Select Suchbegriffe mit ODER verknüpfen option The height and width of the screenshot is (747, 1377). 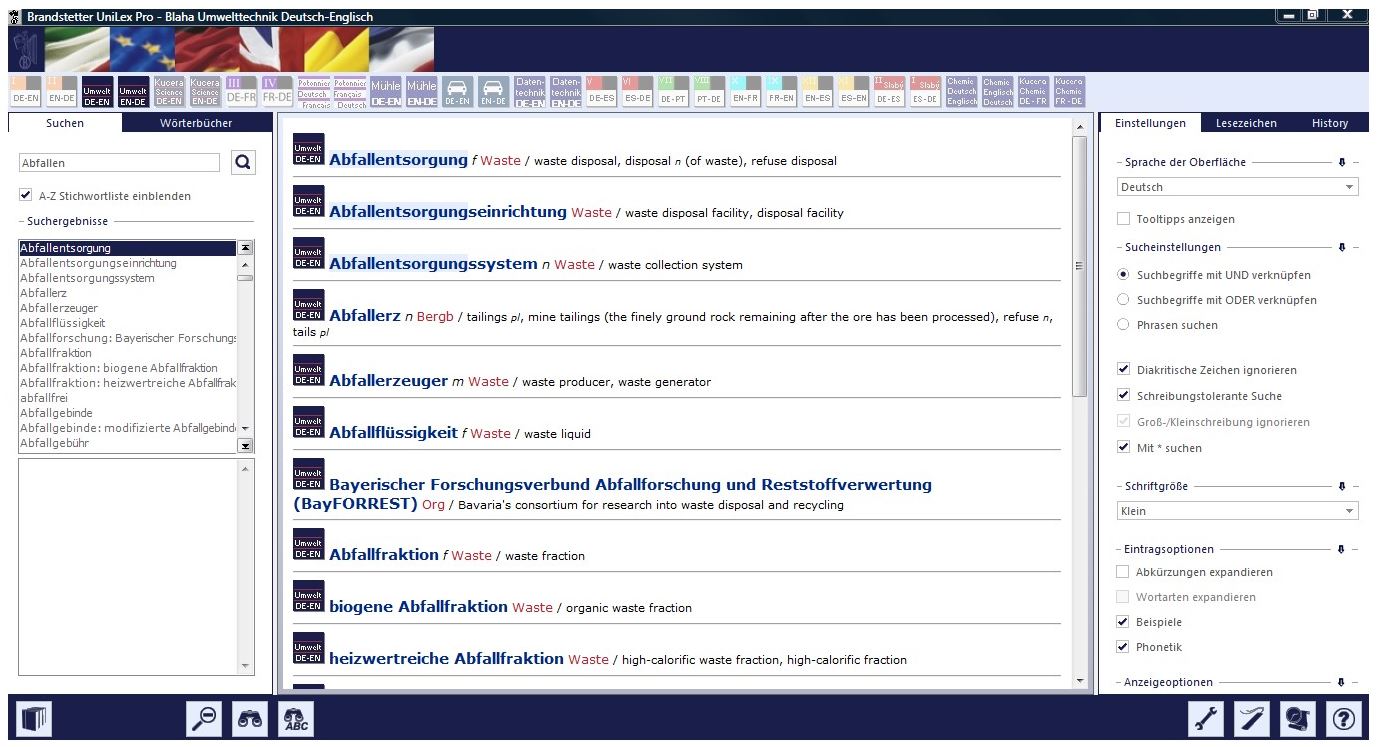click(x=1123, y=300)
